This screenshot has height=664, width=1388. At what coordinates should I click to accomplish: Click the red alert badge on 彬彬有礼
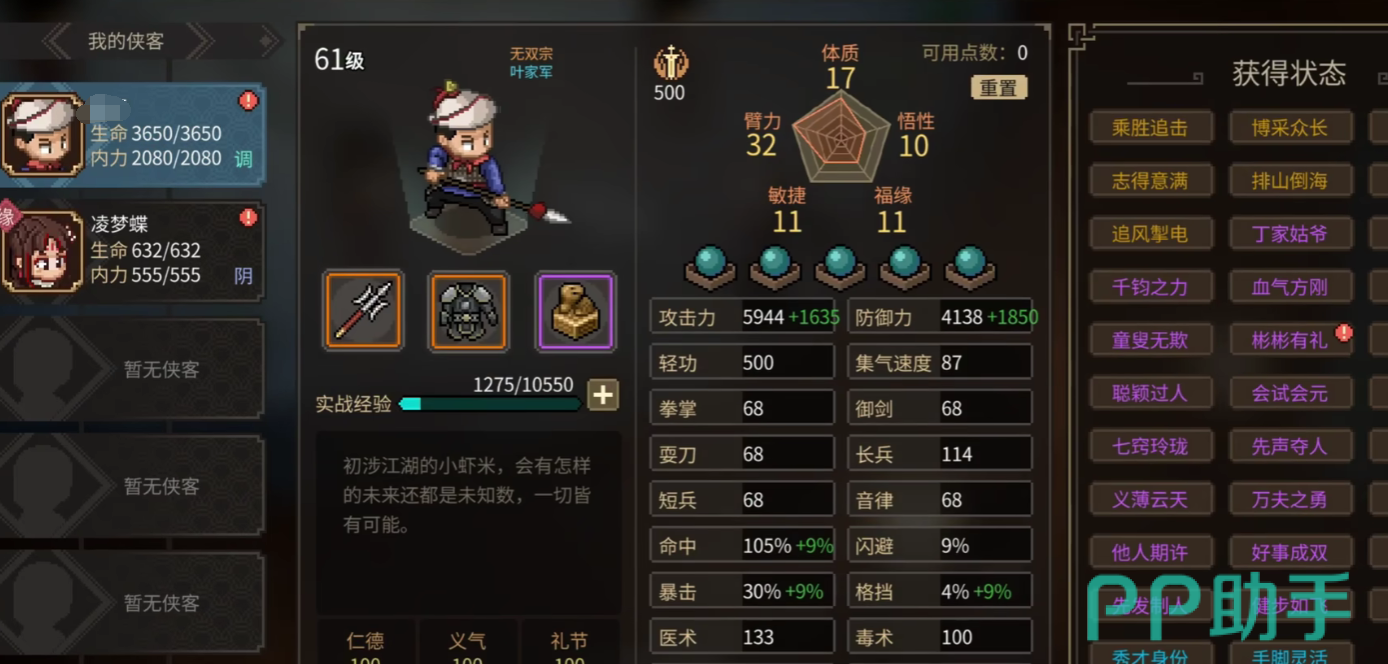pyautogui.click(x=1344, y=332)
